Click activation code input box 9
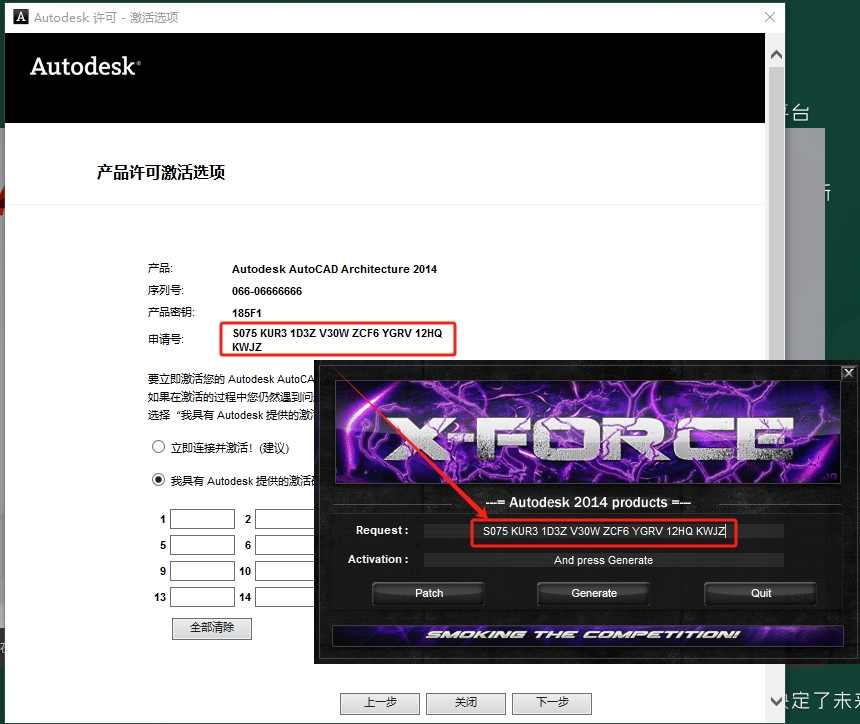Screen dimensions: 860x724 coord(202,571)
